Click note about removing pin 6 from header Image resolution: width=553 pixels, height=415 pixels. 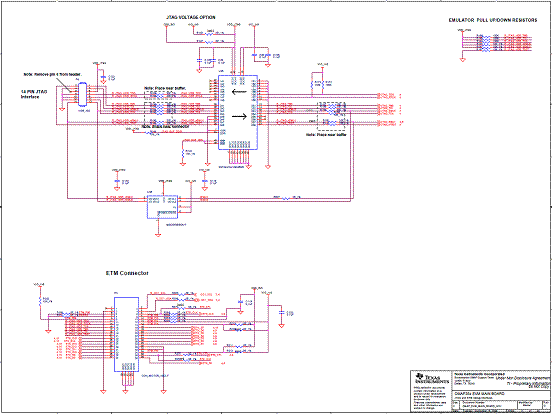pyautogui.click(x=53, y=74)
